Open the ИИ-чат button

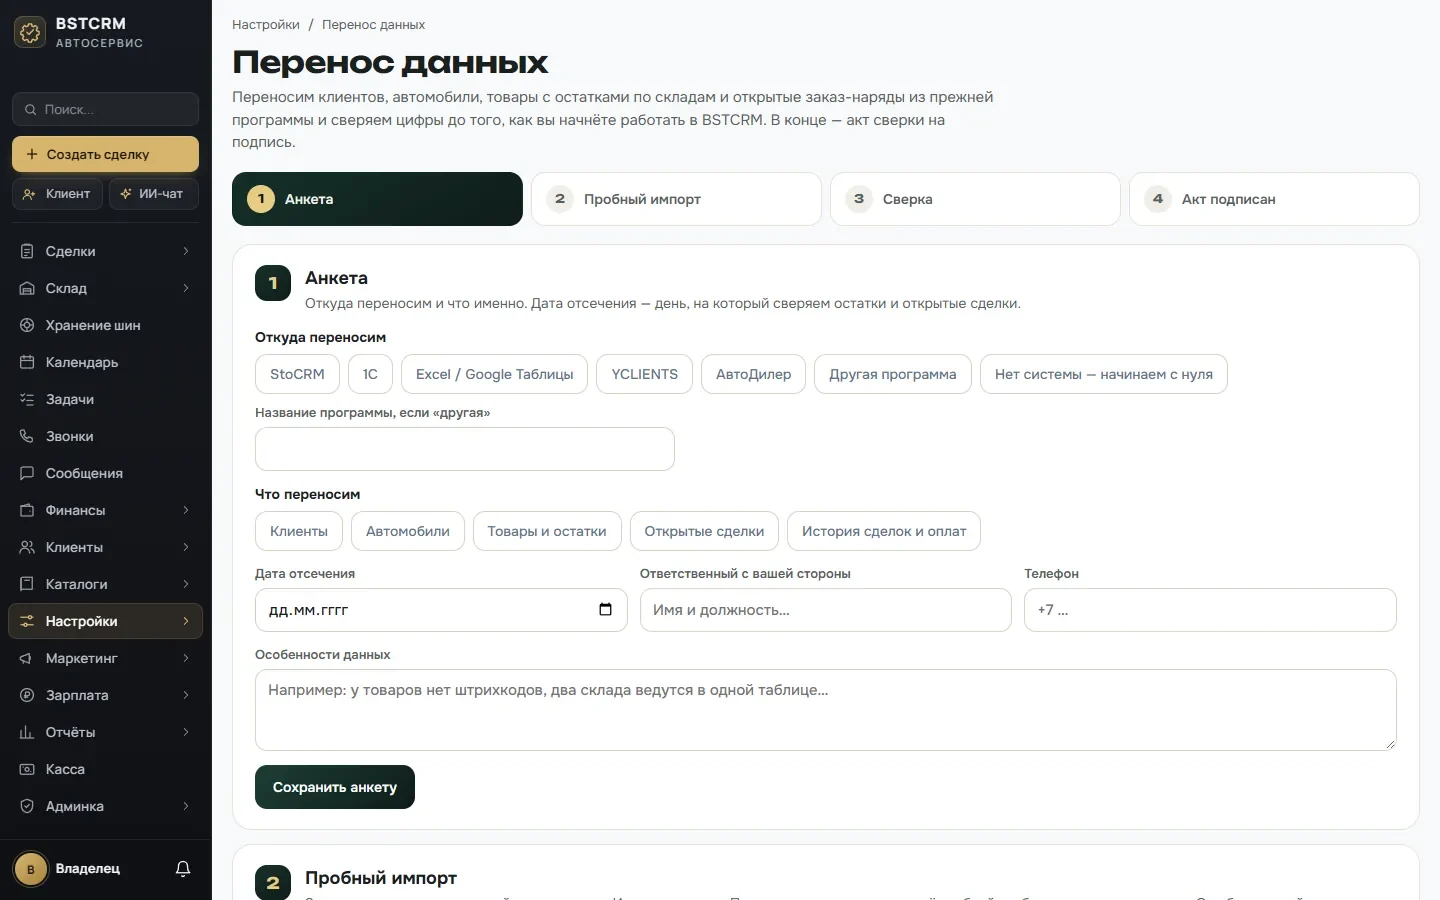coord(153,194)
